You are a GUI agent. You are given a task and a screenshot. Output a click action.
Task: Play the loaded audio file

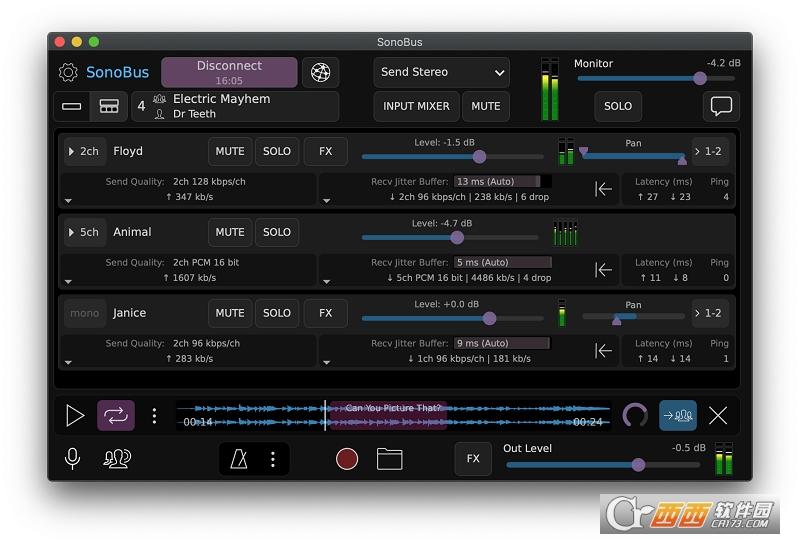coord(75,415)
